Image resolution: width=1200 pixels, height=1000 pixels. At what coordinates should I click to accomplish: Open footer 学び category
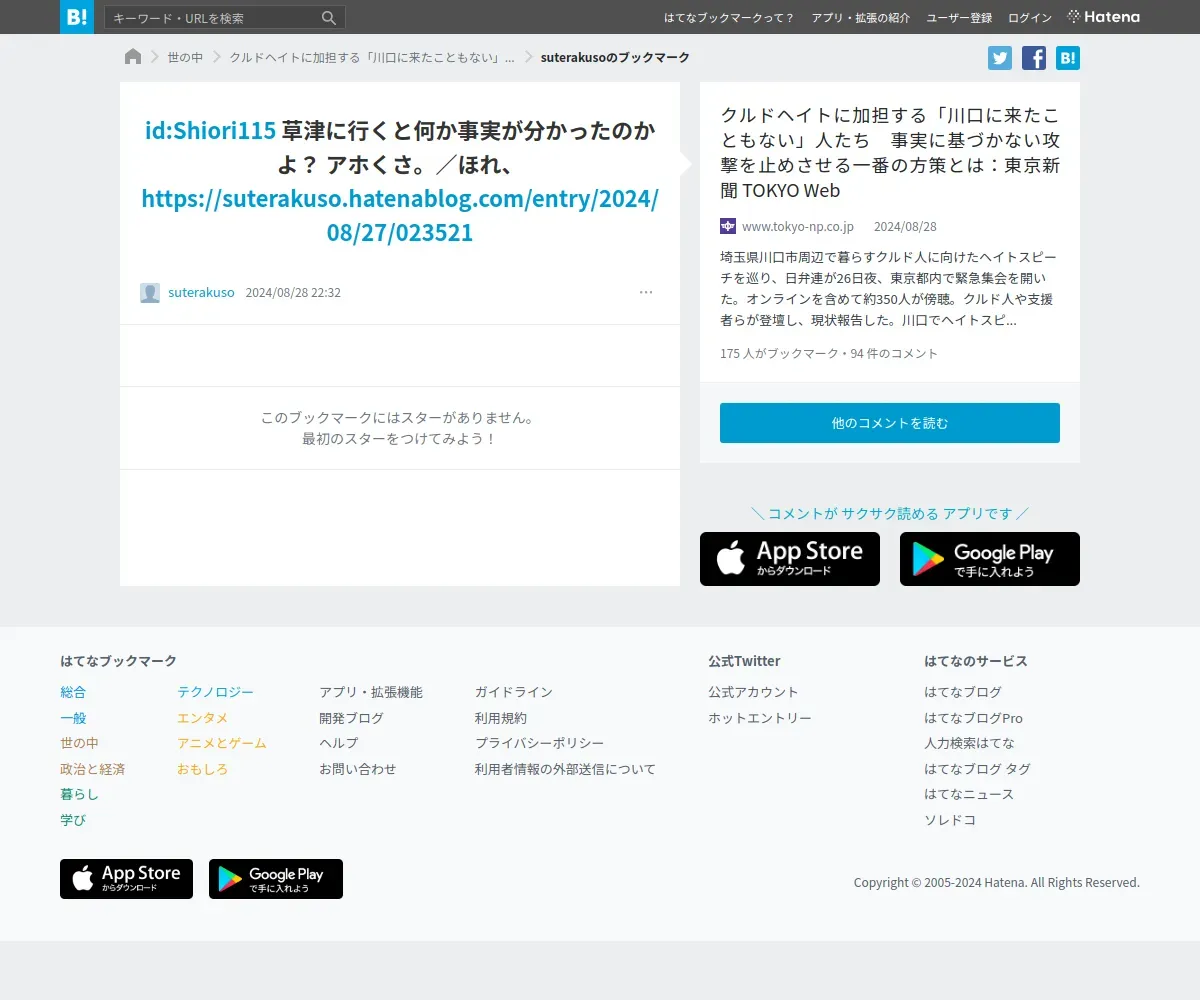pyautogui.click(x=73, y=820)
